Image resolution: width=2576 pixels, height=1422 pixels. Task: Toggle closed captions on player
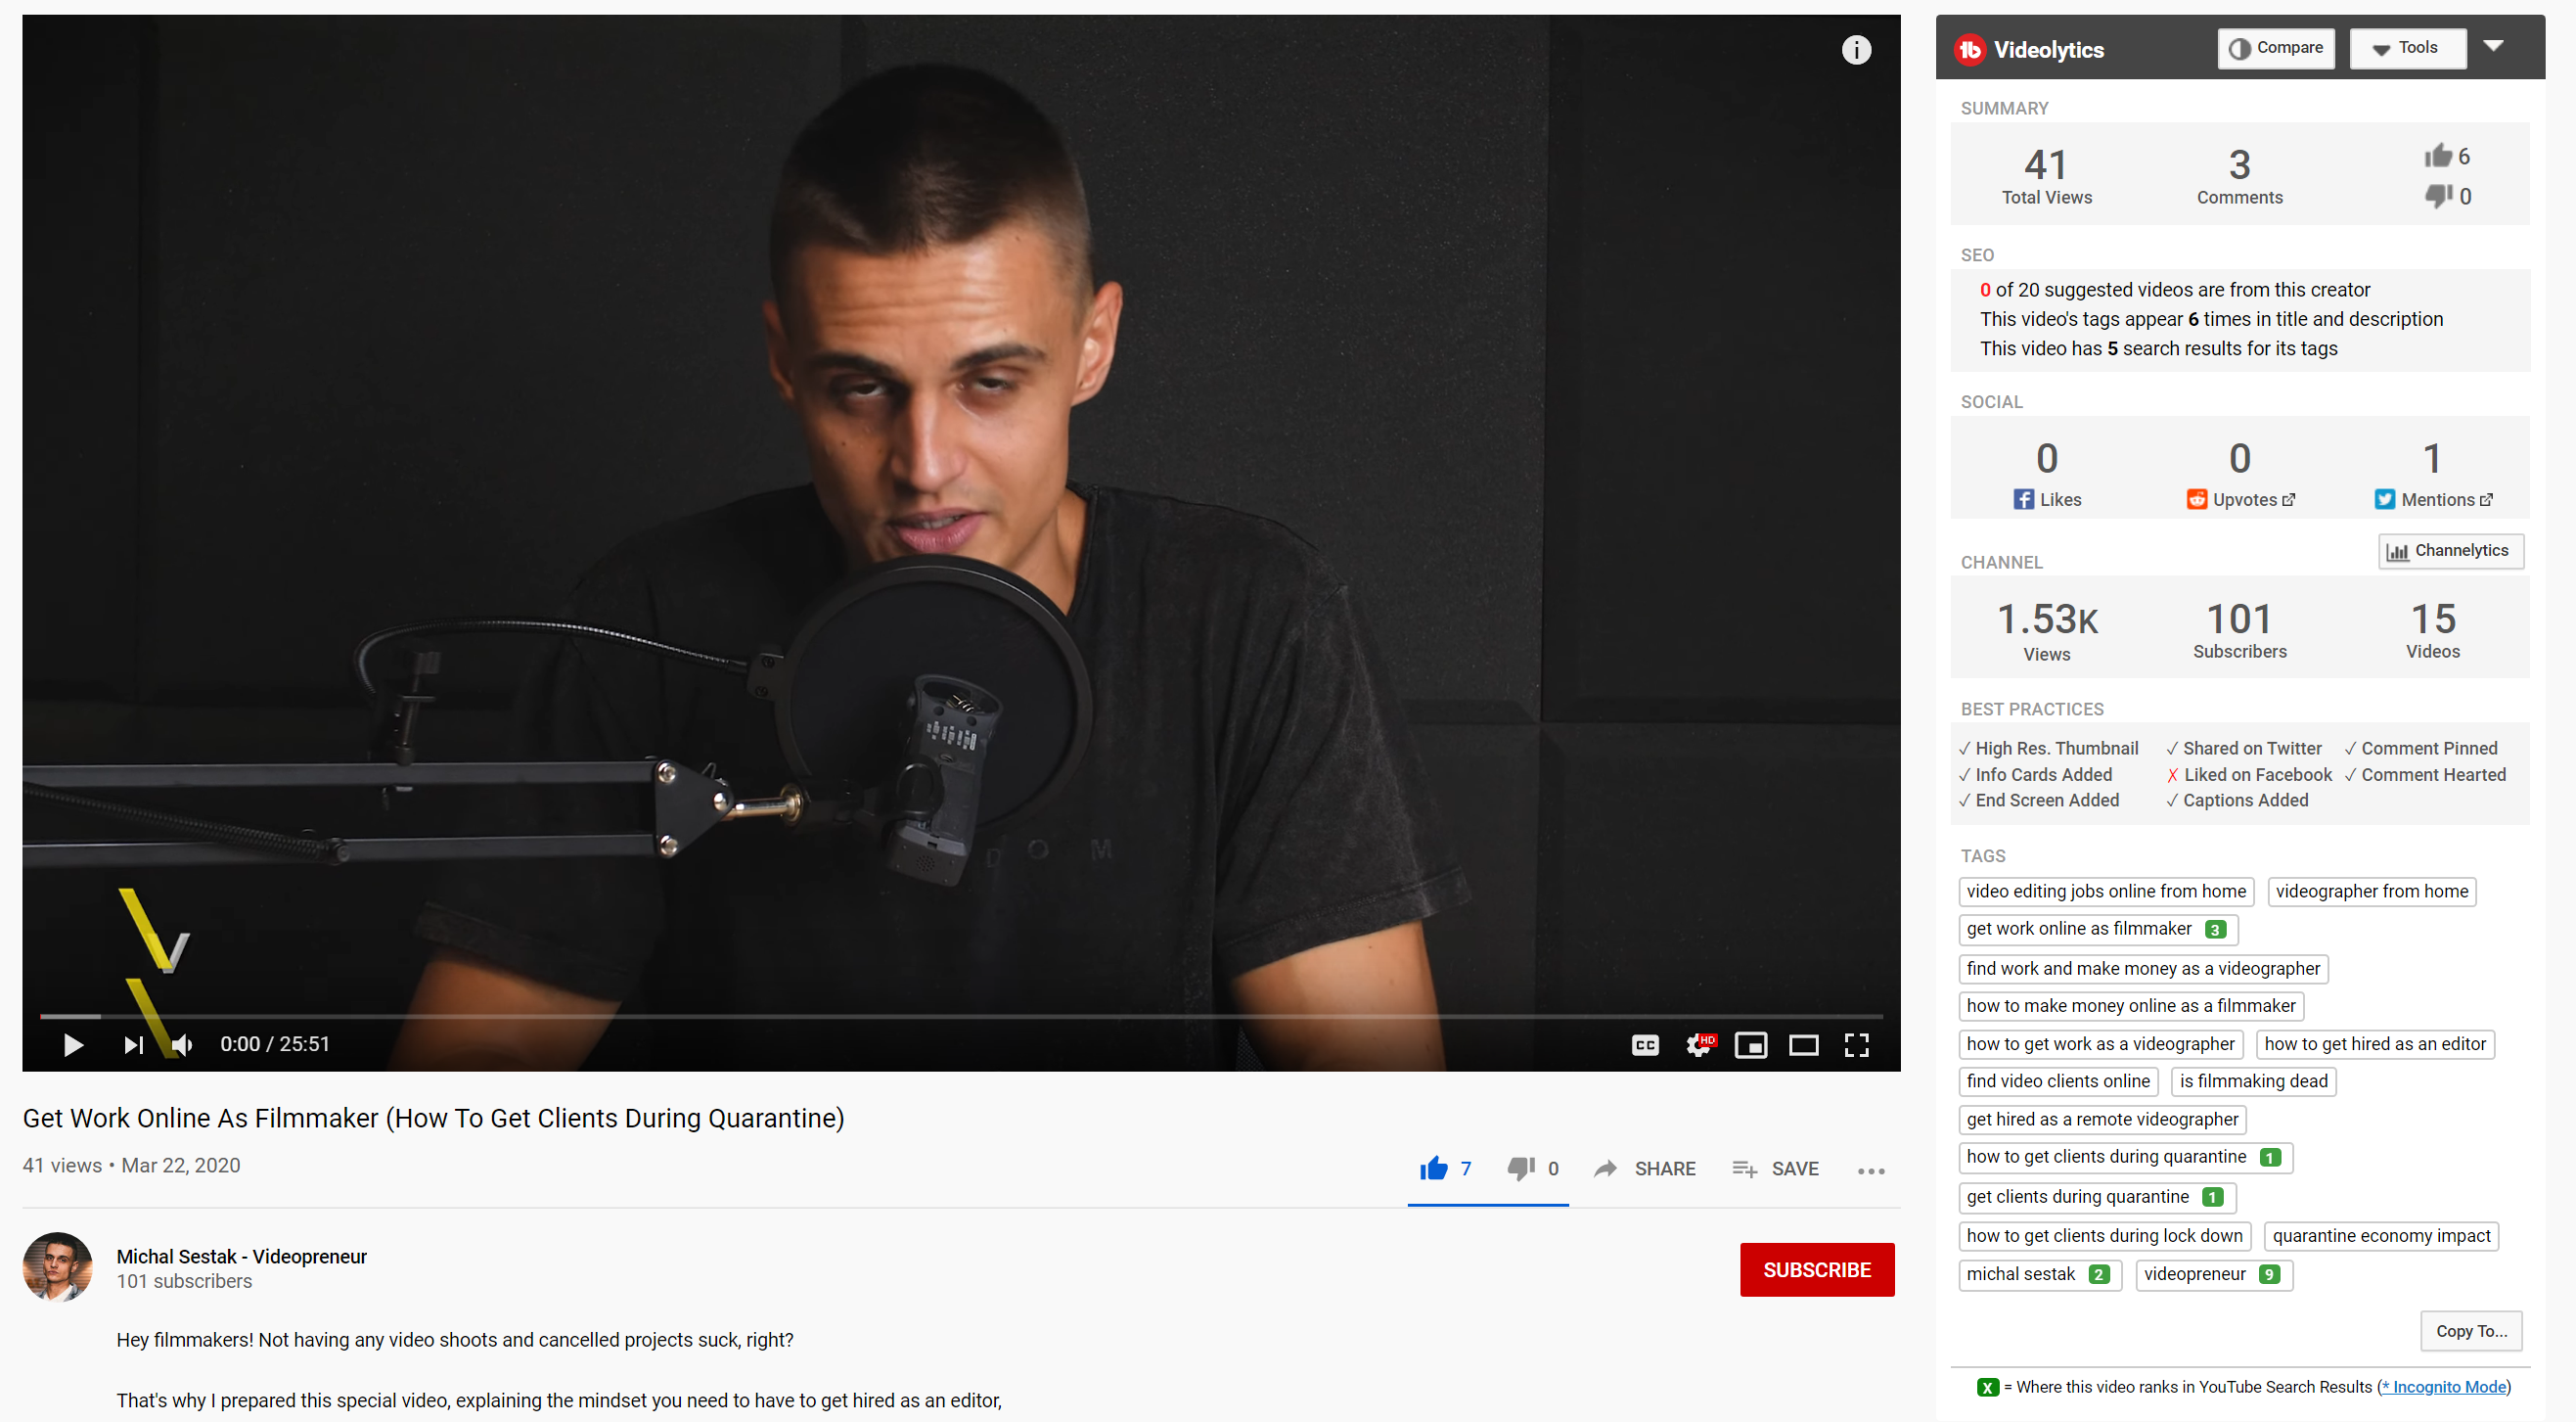tap(1645, 1045)
